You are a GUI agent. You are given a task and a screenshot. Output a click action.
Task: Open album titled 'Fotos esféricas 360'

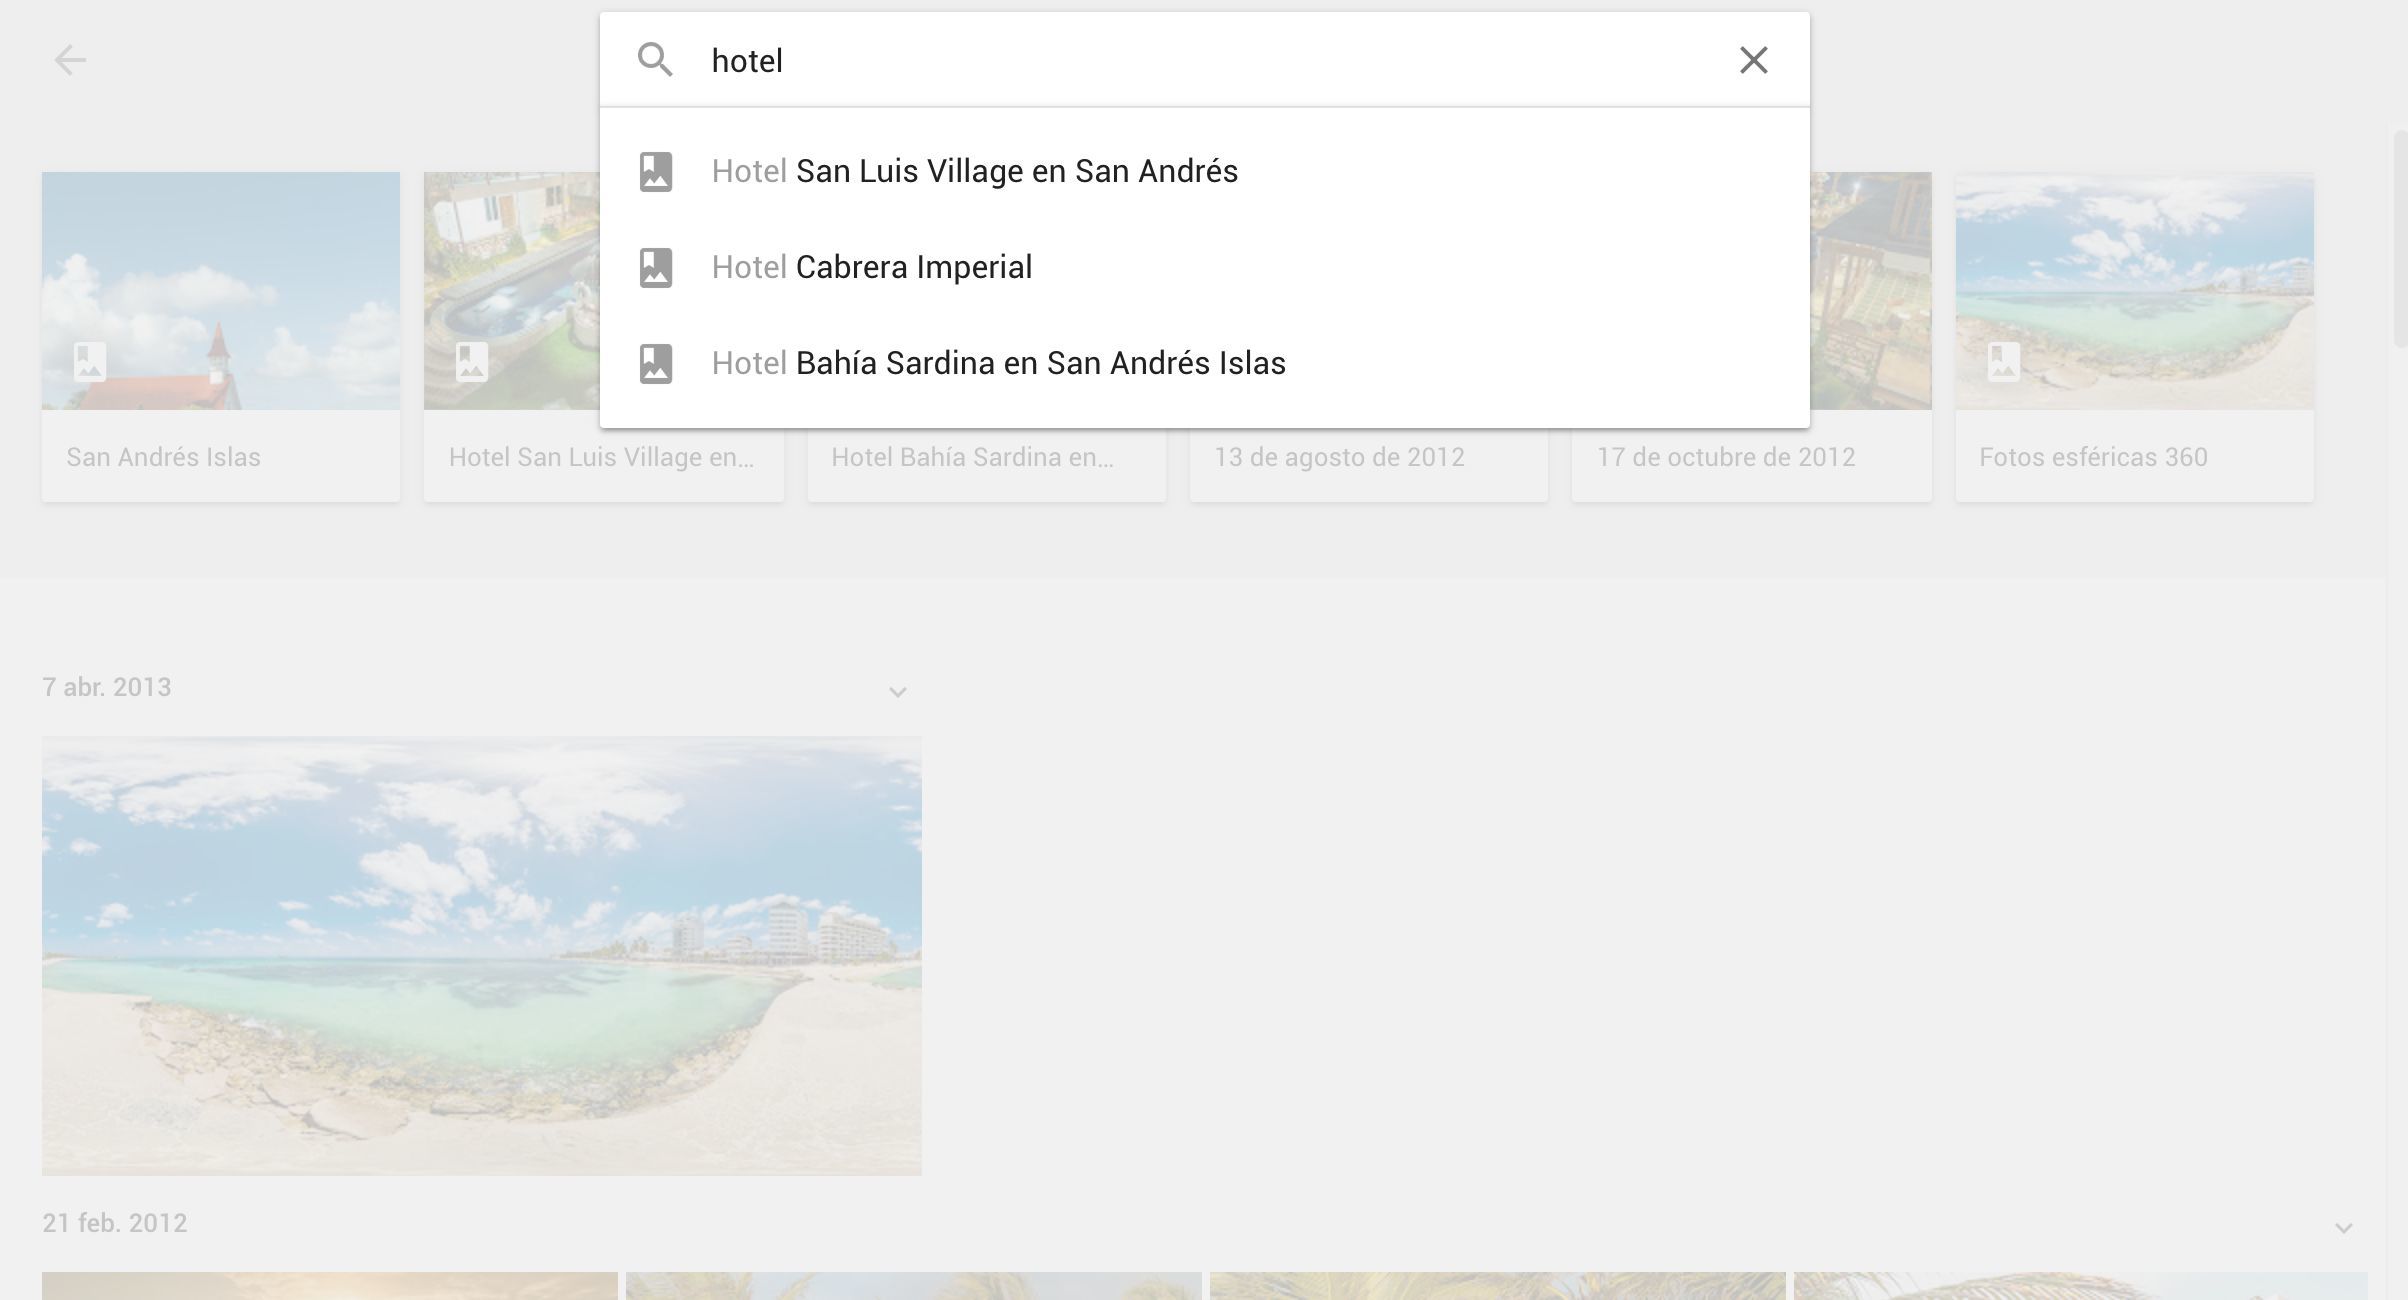(2093, 457)
